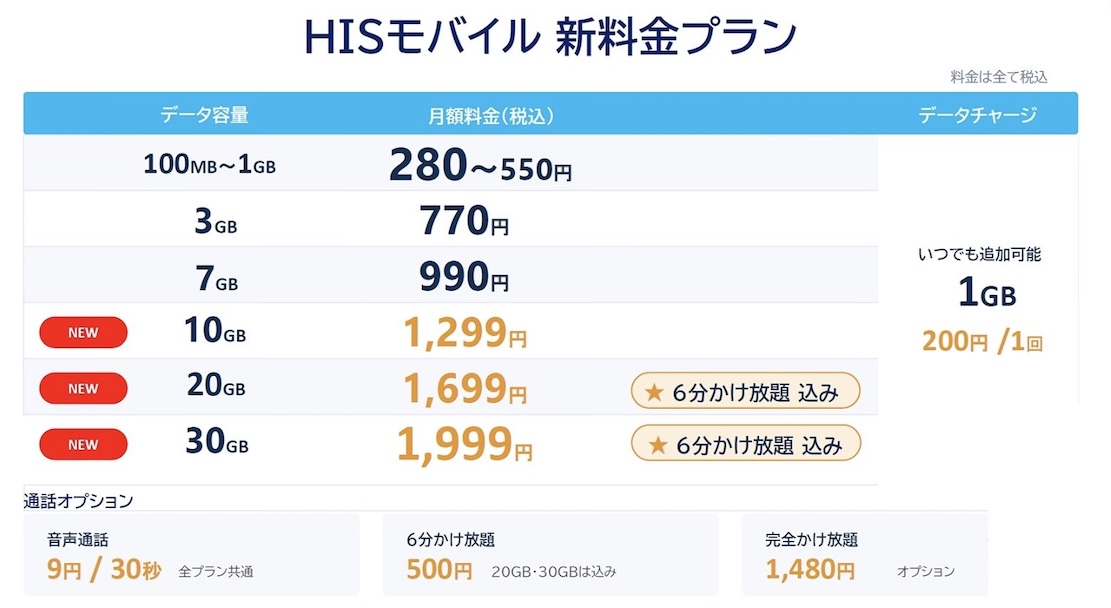Click the NEW badge beside 10GB
1111x608 pixels.
tap(83, 332)
